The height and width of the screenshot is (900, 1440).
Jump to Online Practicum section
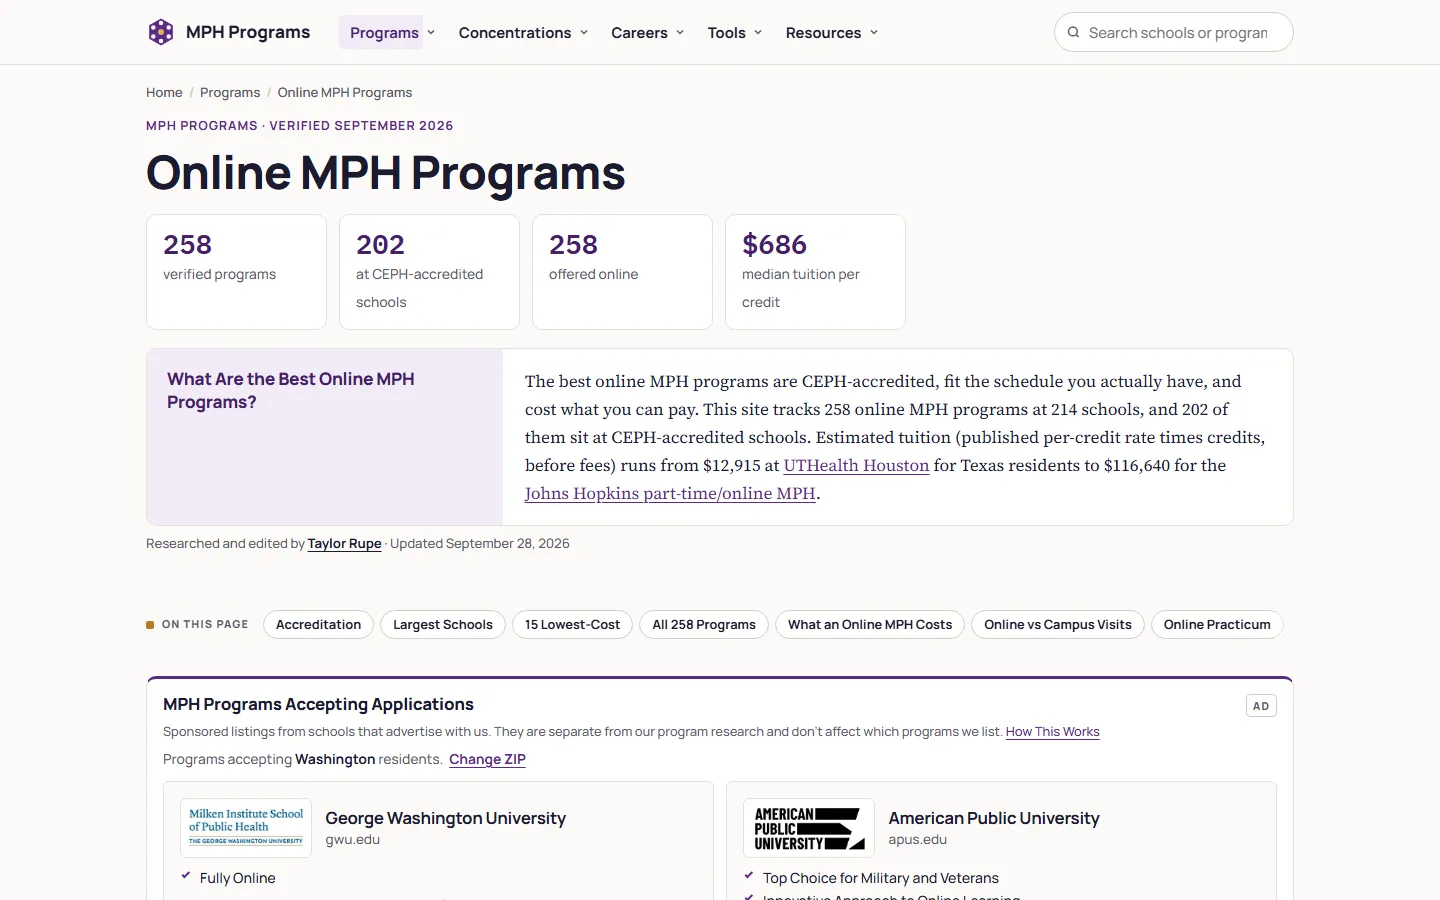(x=1217, y=625)
